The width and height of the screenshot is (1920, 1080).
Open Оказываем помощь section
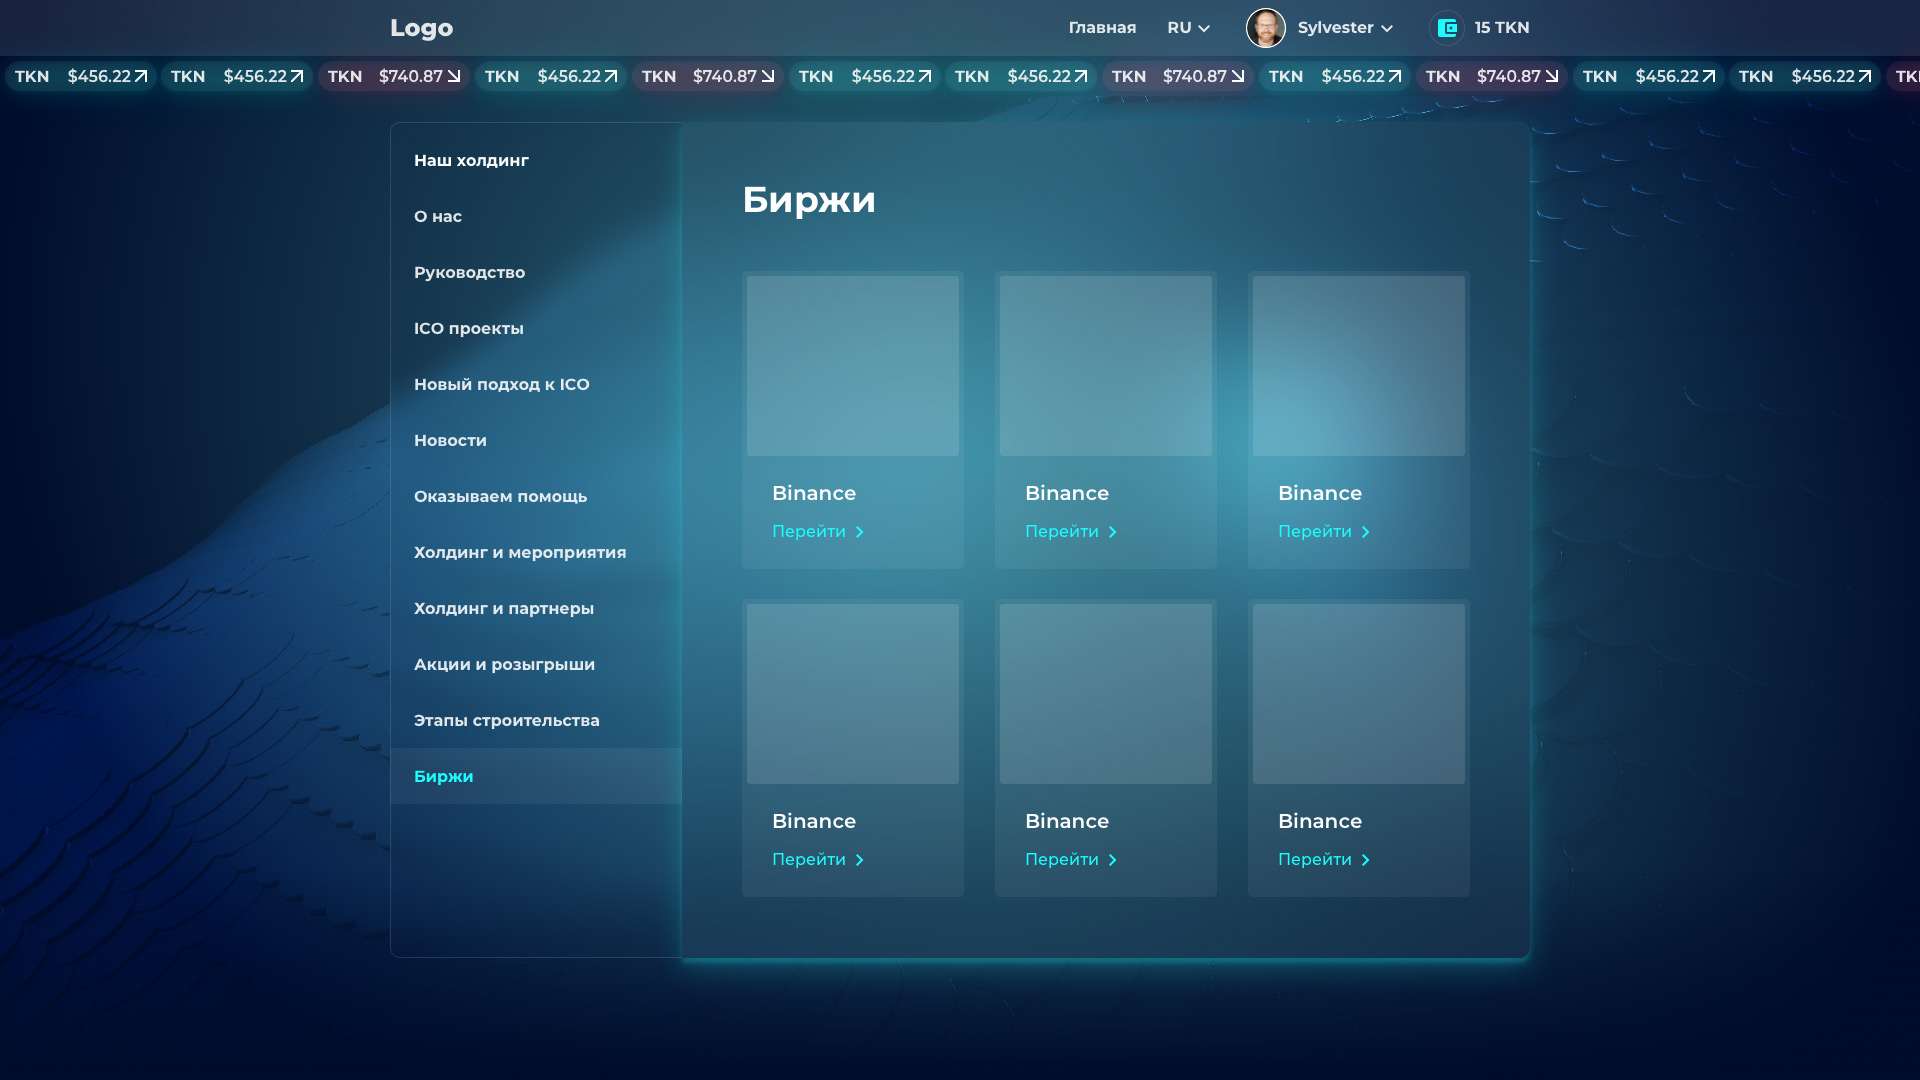click(536, 496)
